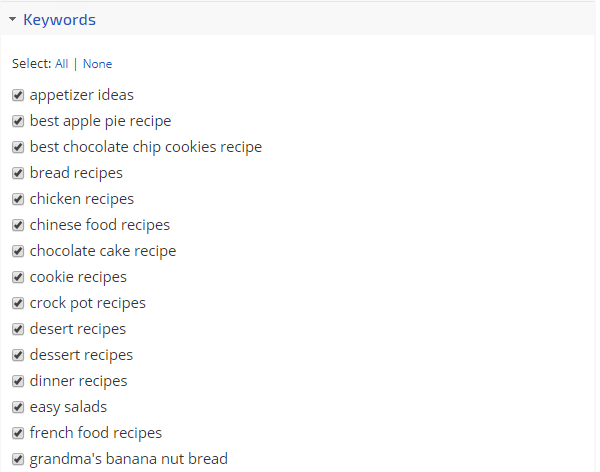The height and width of the screenshot is (472, 600).
Task: Toggle chinese food recipes checkbox
Action: [18, 225]
